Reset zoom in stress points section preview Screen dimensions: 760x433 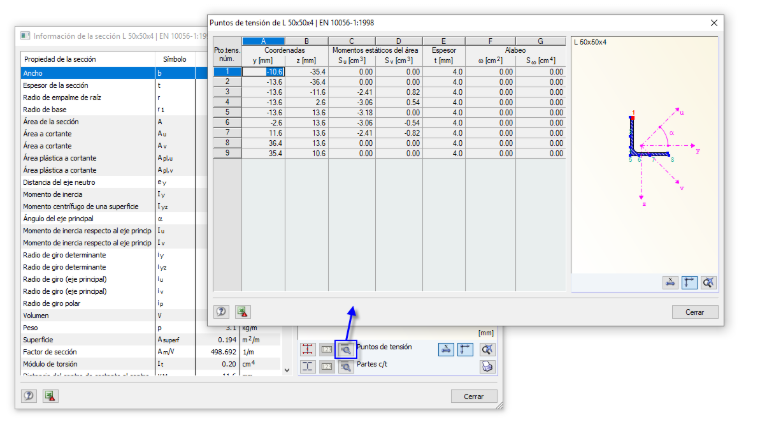(x=708, y=282)
